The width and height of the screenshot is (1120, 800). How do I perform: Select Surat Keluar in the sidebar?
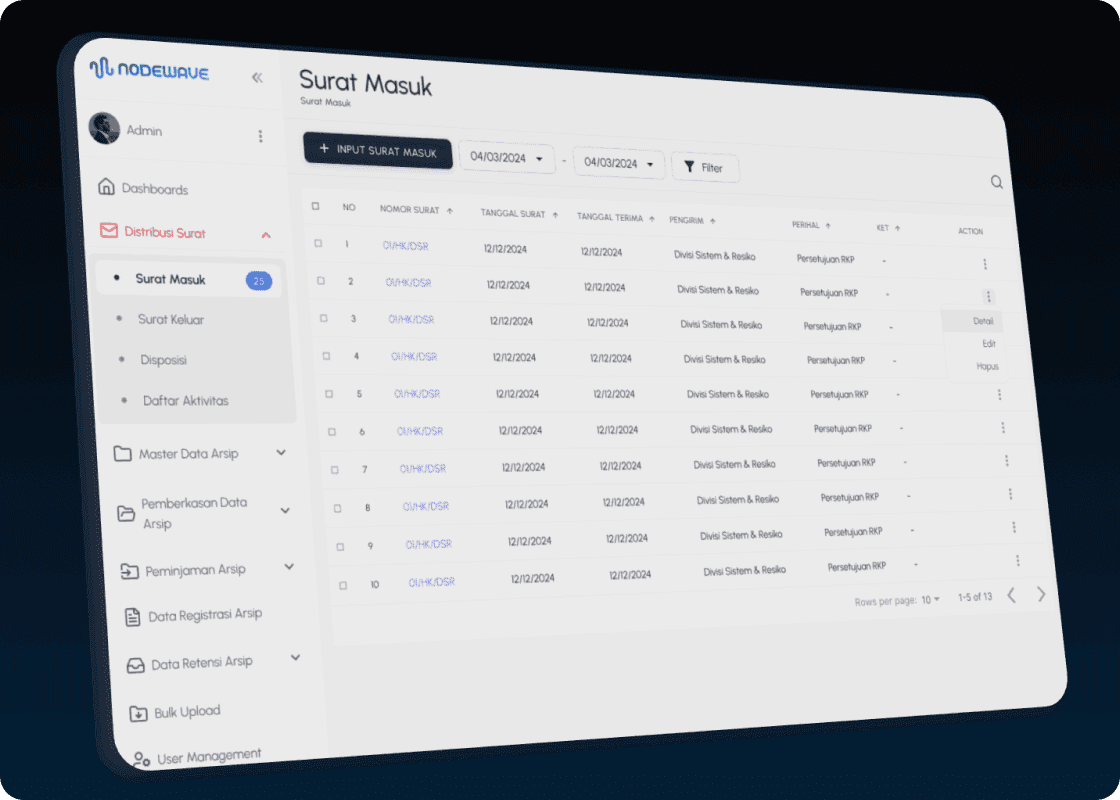[171, 319]
